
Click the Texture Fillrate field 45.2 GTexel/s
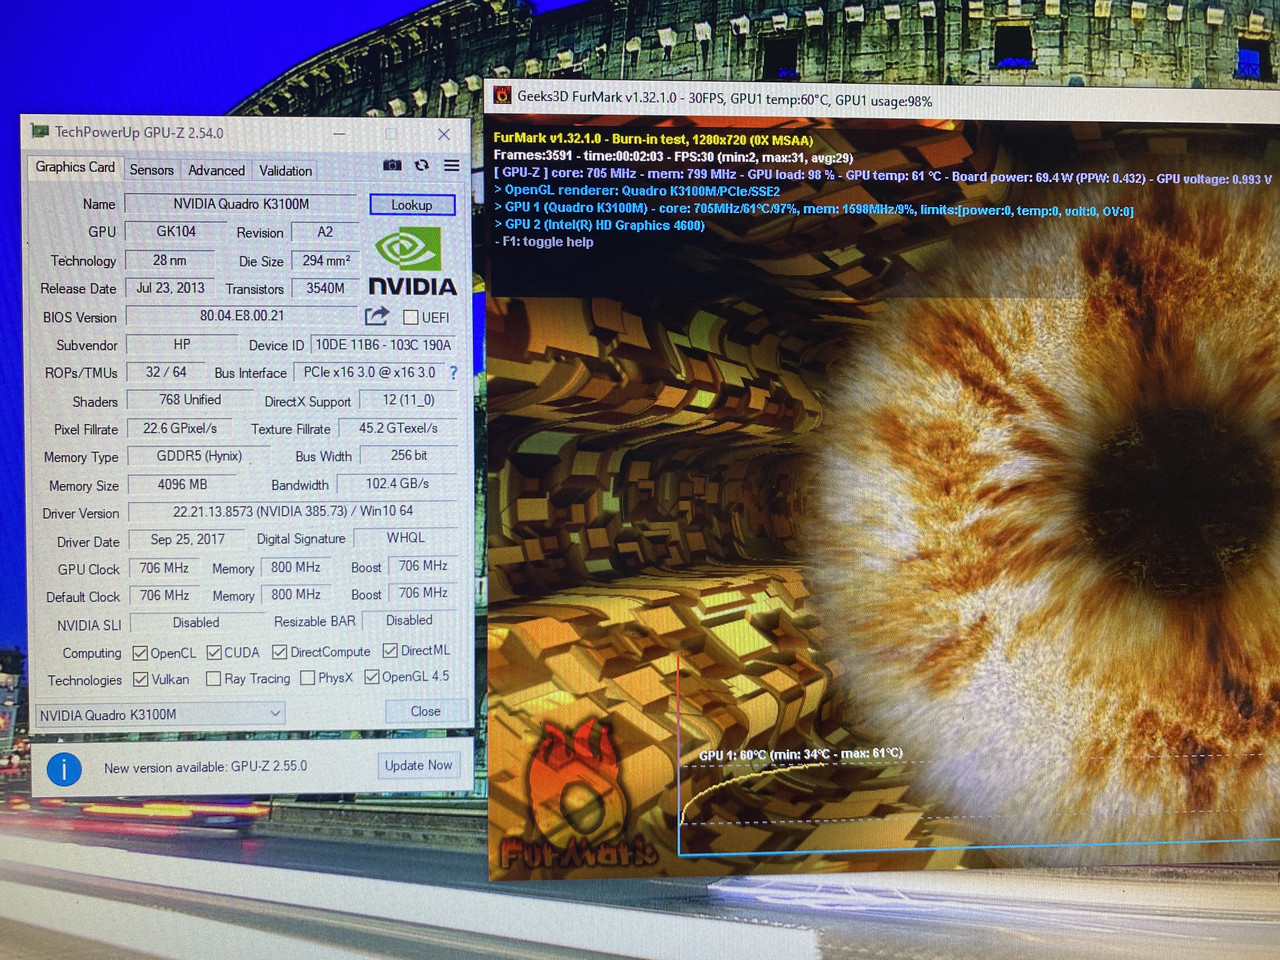click(x=398, y=428)
